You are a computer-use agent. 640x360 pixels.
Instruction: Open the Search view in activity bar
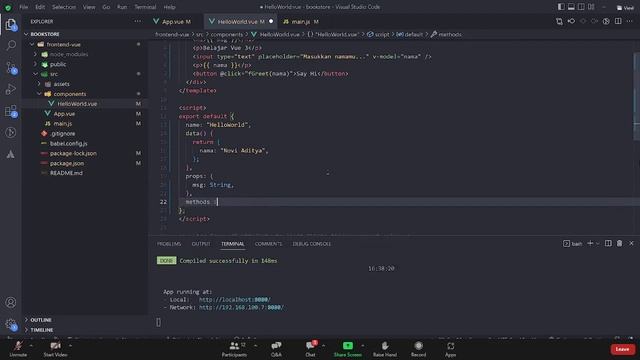(x=11, y=45)
